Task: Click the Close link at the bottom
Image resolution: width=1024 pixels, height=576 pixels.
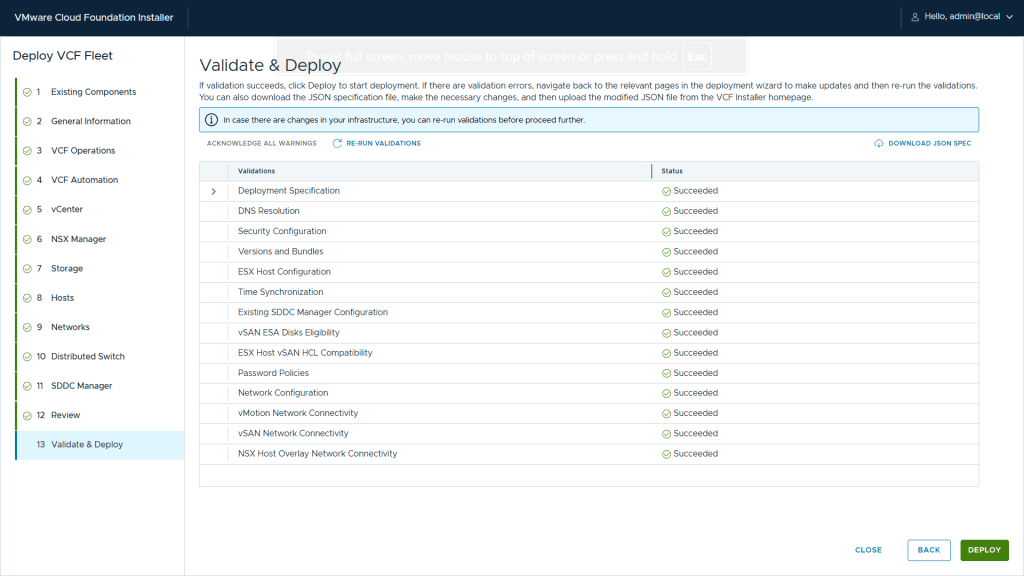Action: [868, 550]
